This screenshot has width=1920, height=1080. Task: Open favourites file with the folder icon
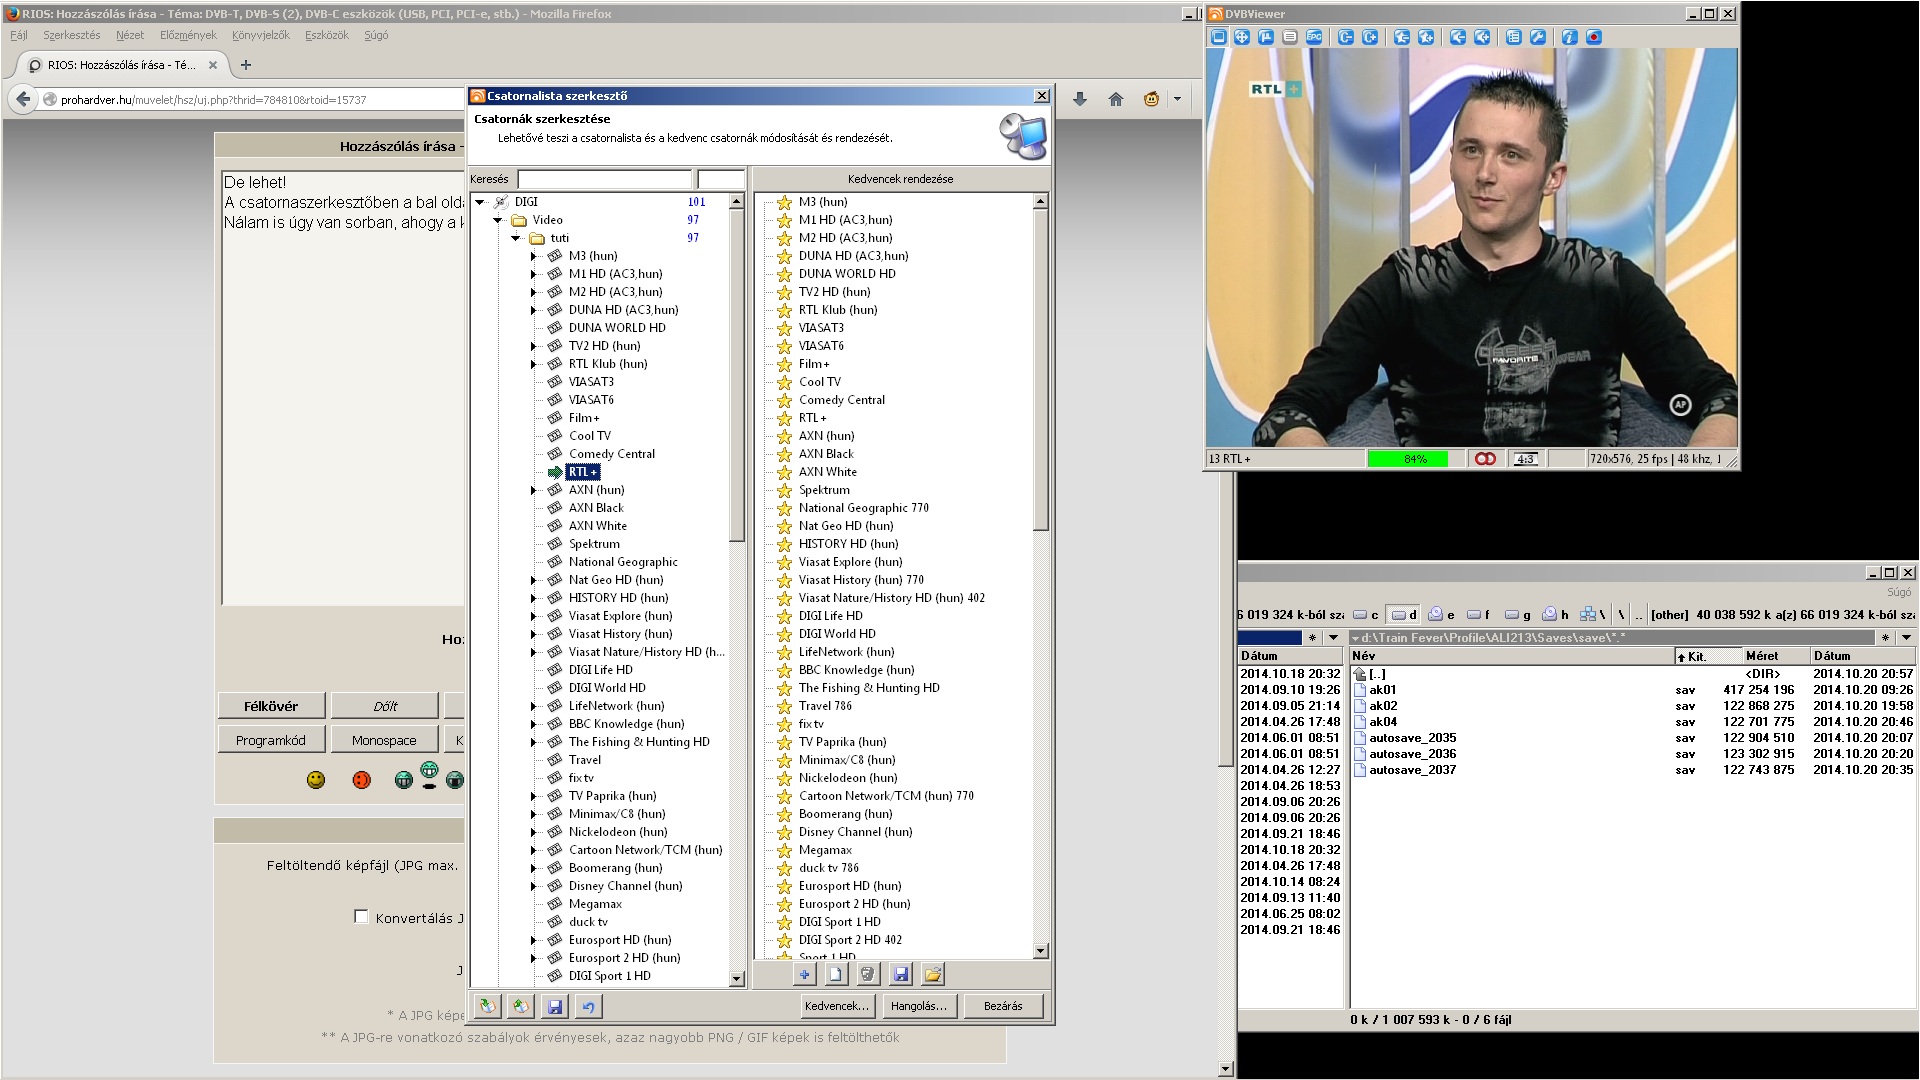[933, 974]
